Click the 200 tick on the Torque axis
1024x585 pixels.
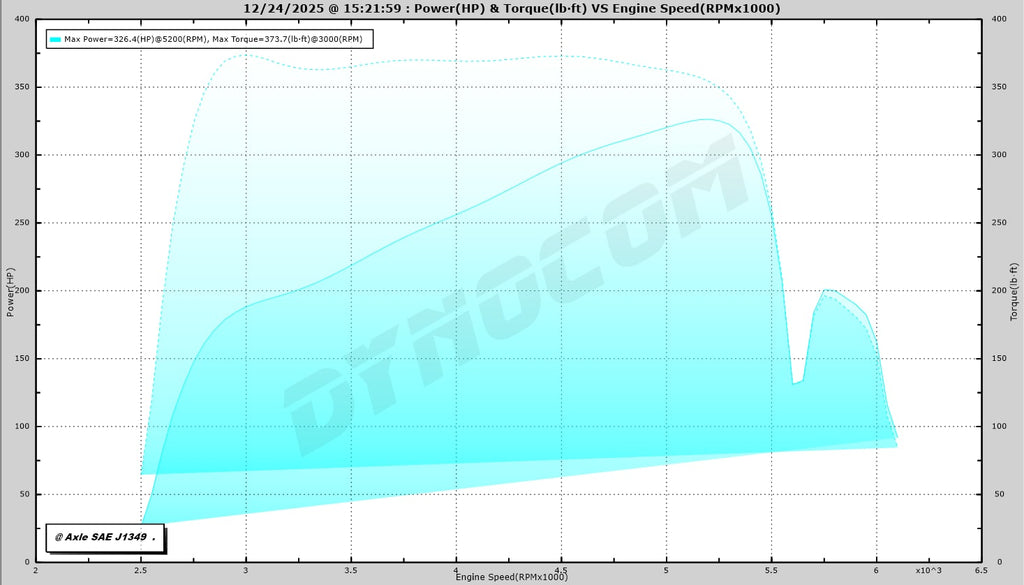[x=998, y=291]
